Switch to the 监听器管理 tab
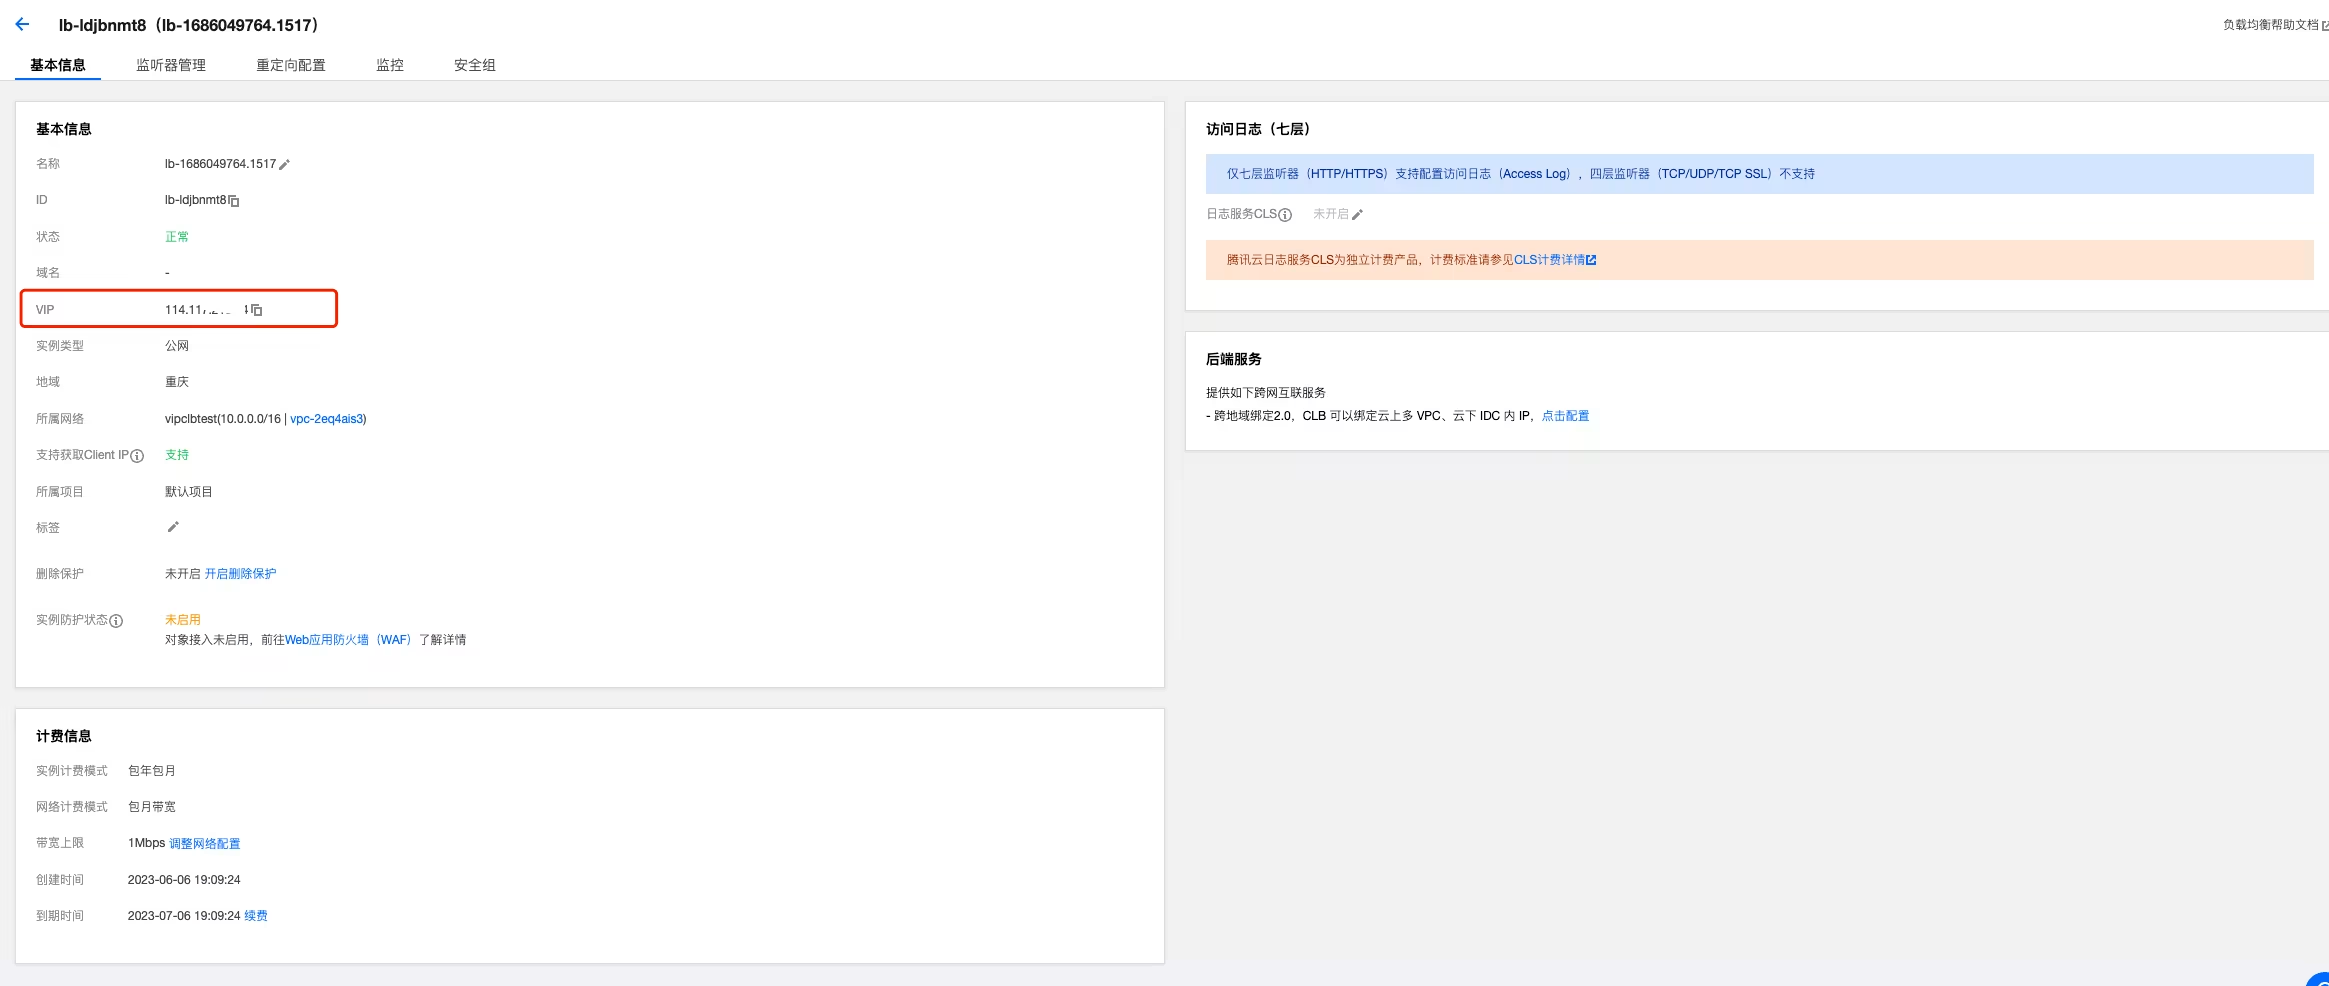2329x986 pixels. pos(171,65)
